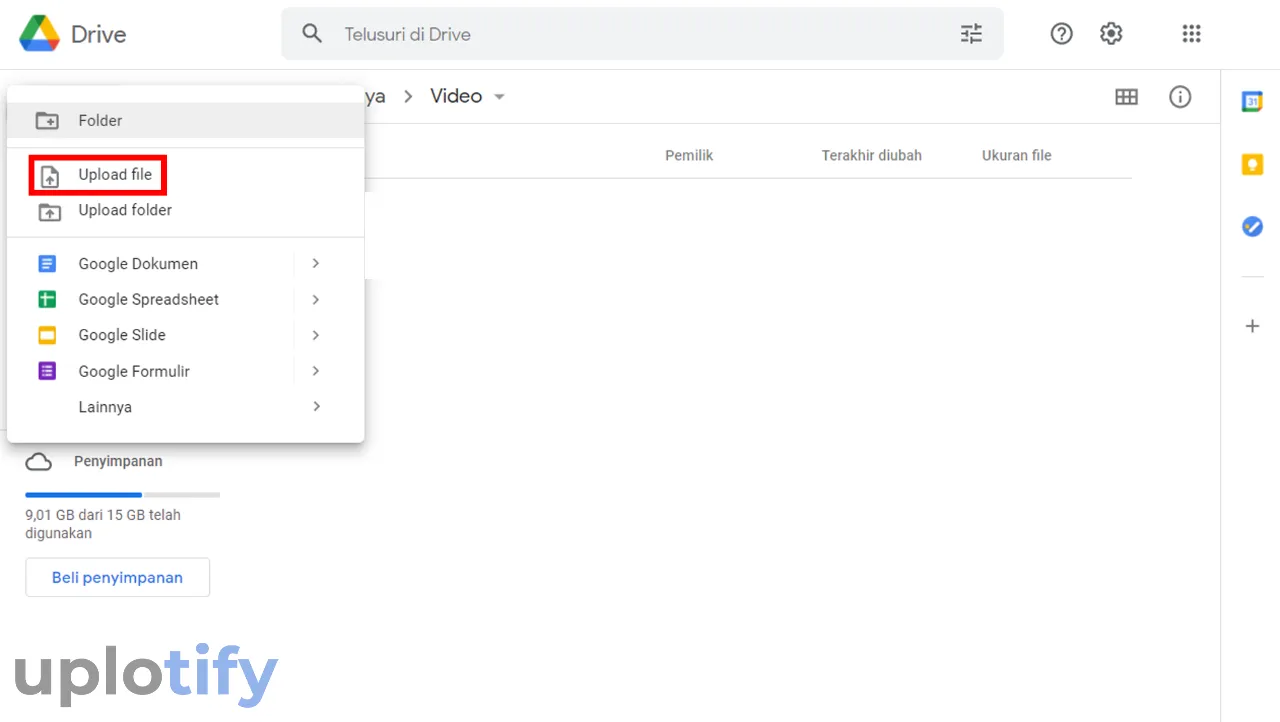Screen dimensions: 1280x722
Task: Click the Google Formulir purple icon
Action: [47, 371]
